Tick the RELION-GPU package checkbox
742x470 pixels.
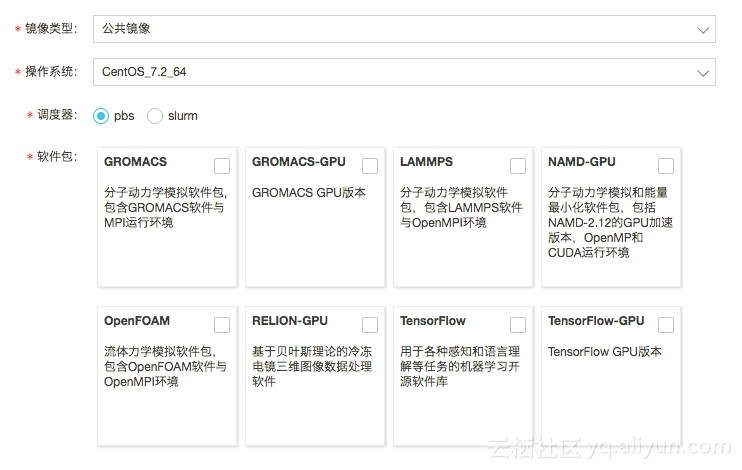click(370, 325)
